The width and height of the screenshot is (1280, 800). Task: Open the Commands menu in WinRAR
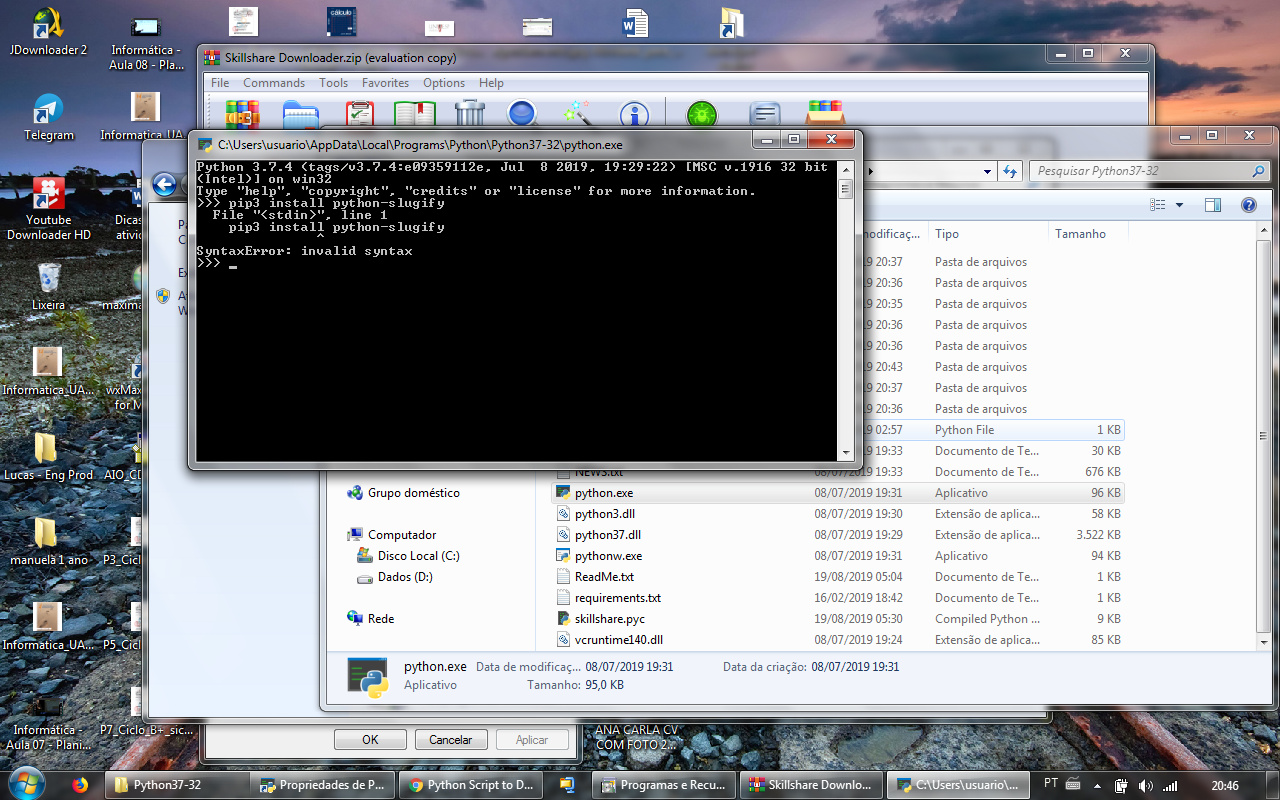(273, 83)
